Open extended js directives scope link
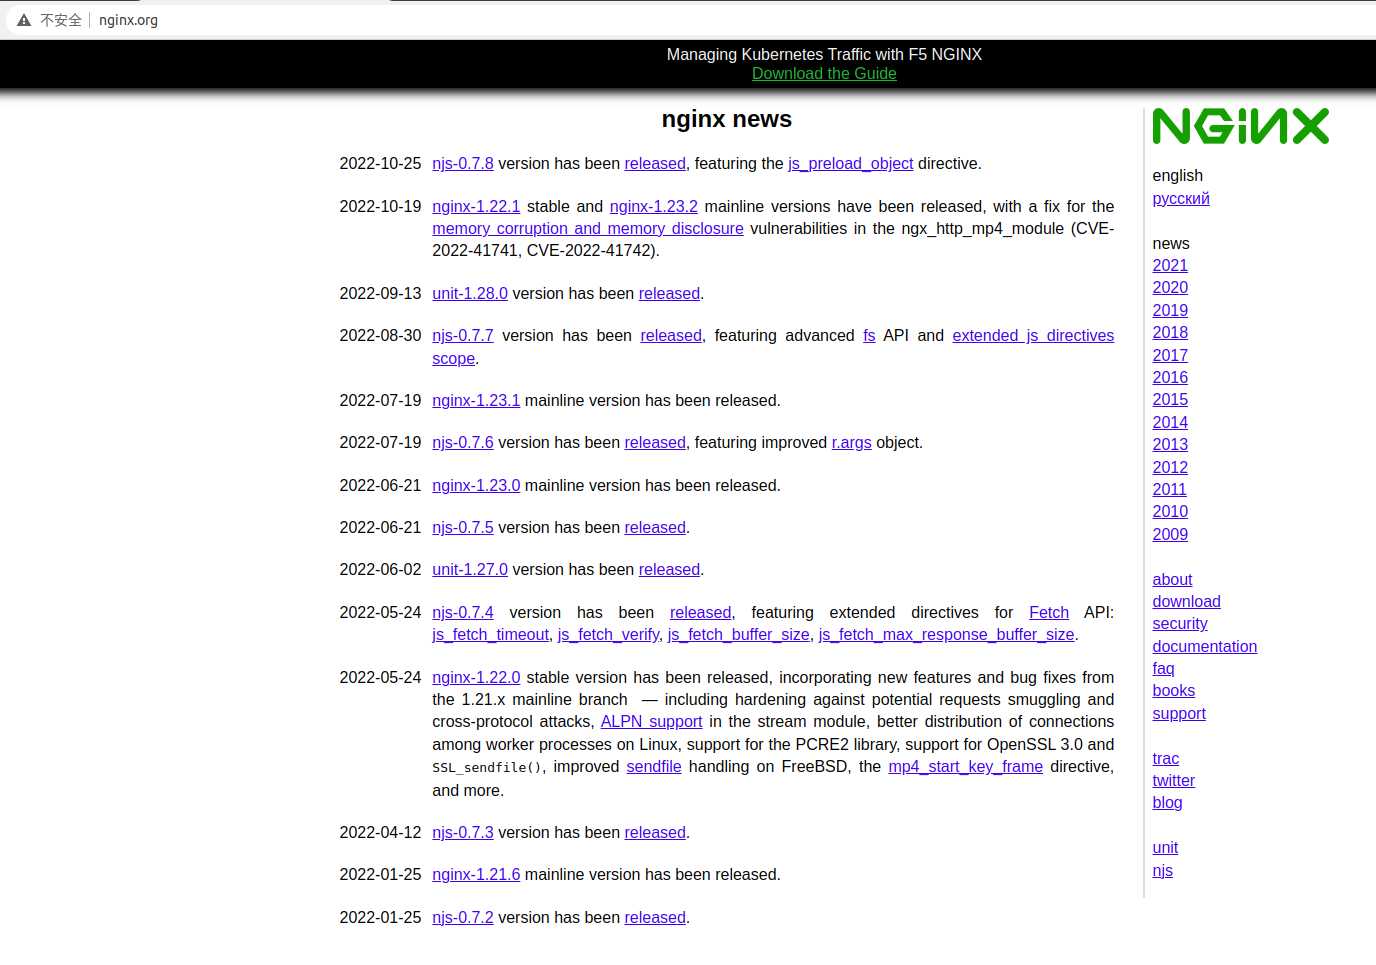Screen dimensions: 1376x965 1033,336
